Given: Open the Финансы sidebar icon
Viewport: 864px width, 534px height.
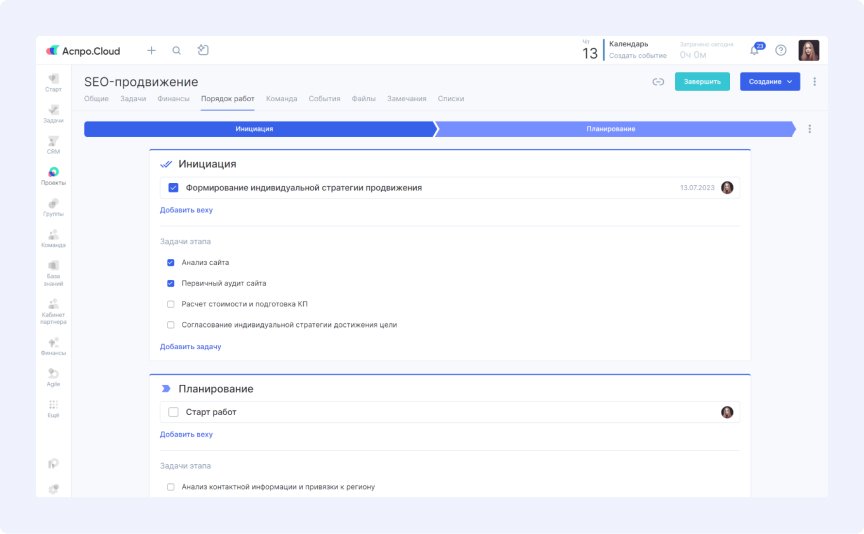Looking at the screenshot, I should pos(53,346).
